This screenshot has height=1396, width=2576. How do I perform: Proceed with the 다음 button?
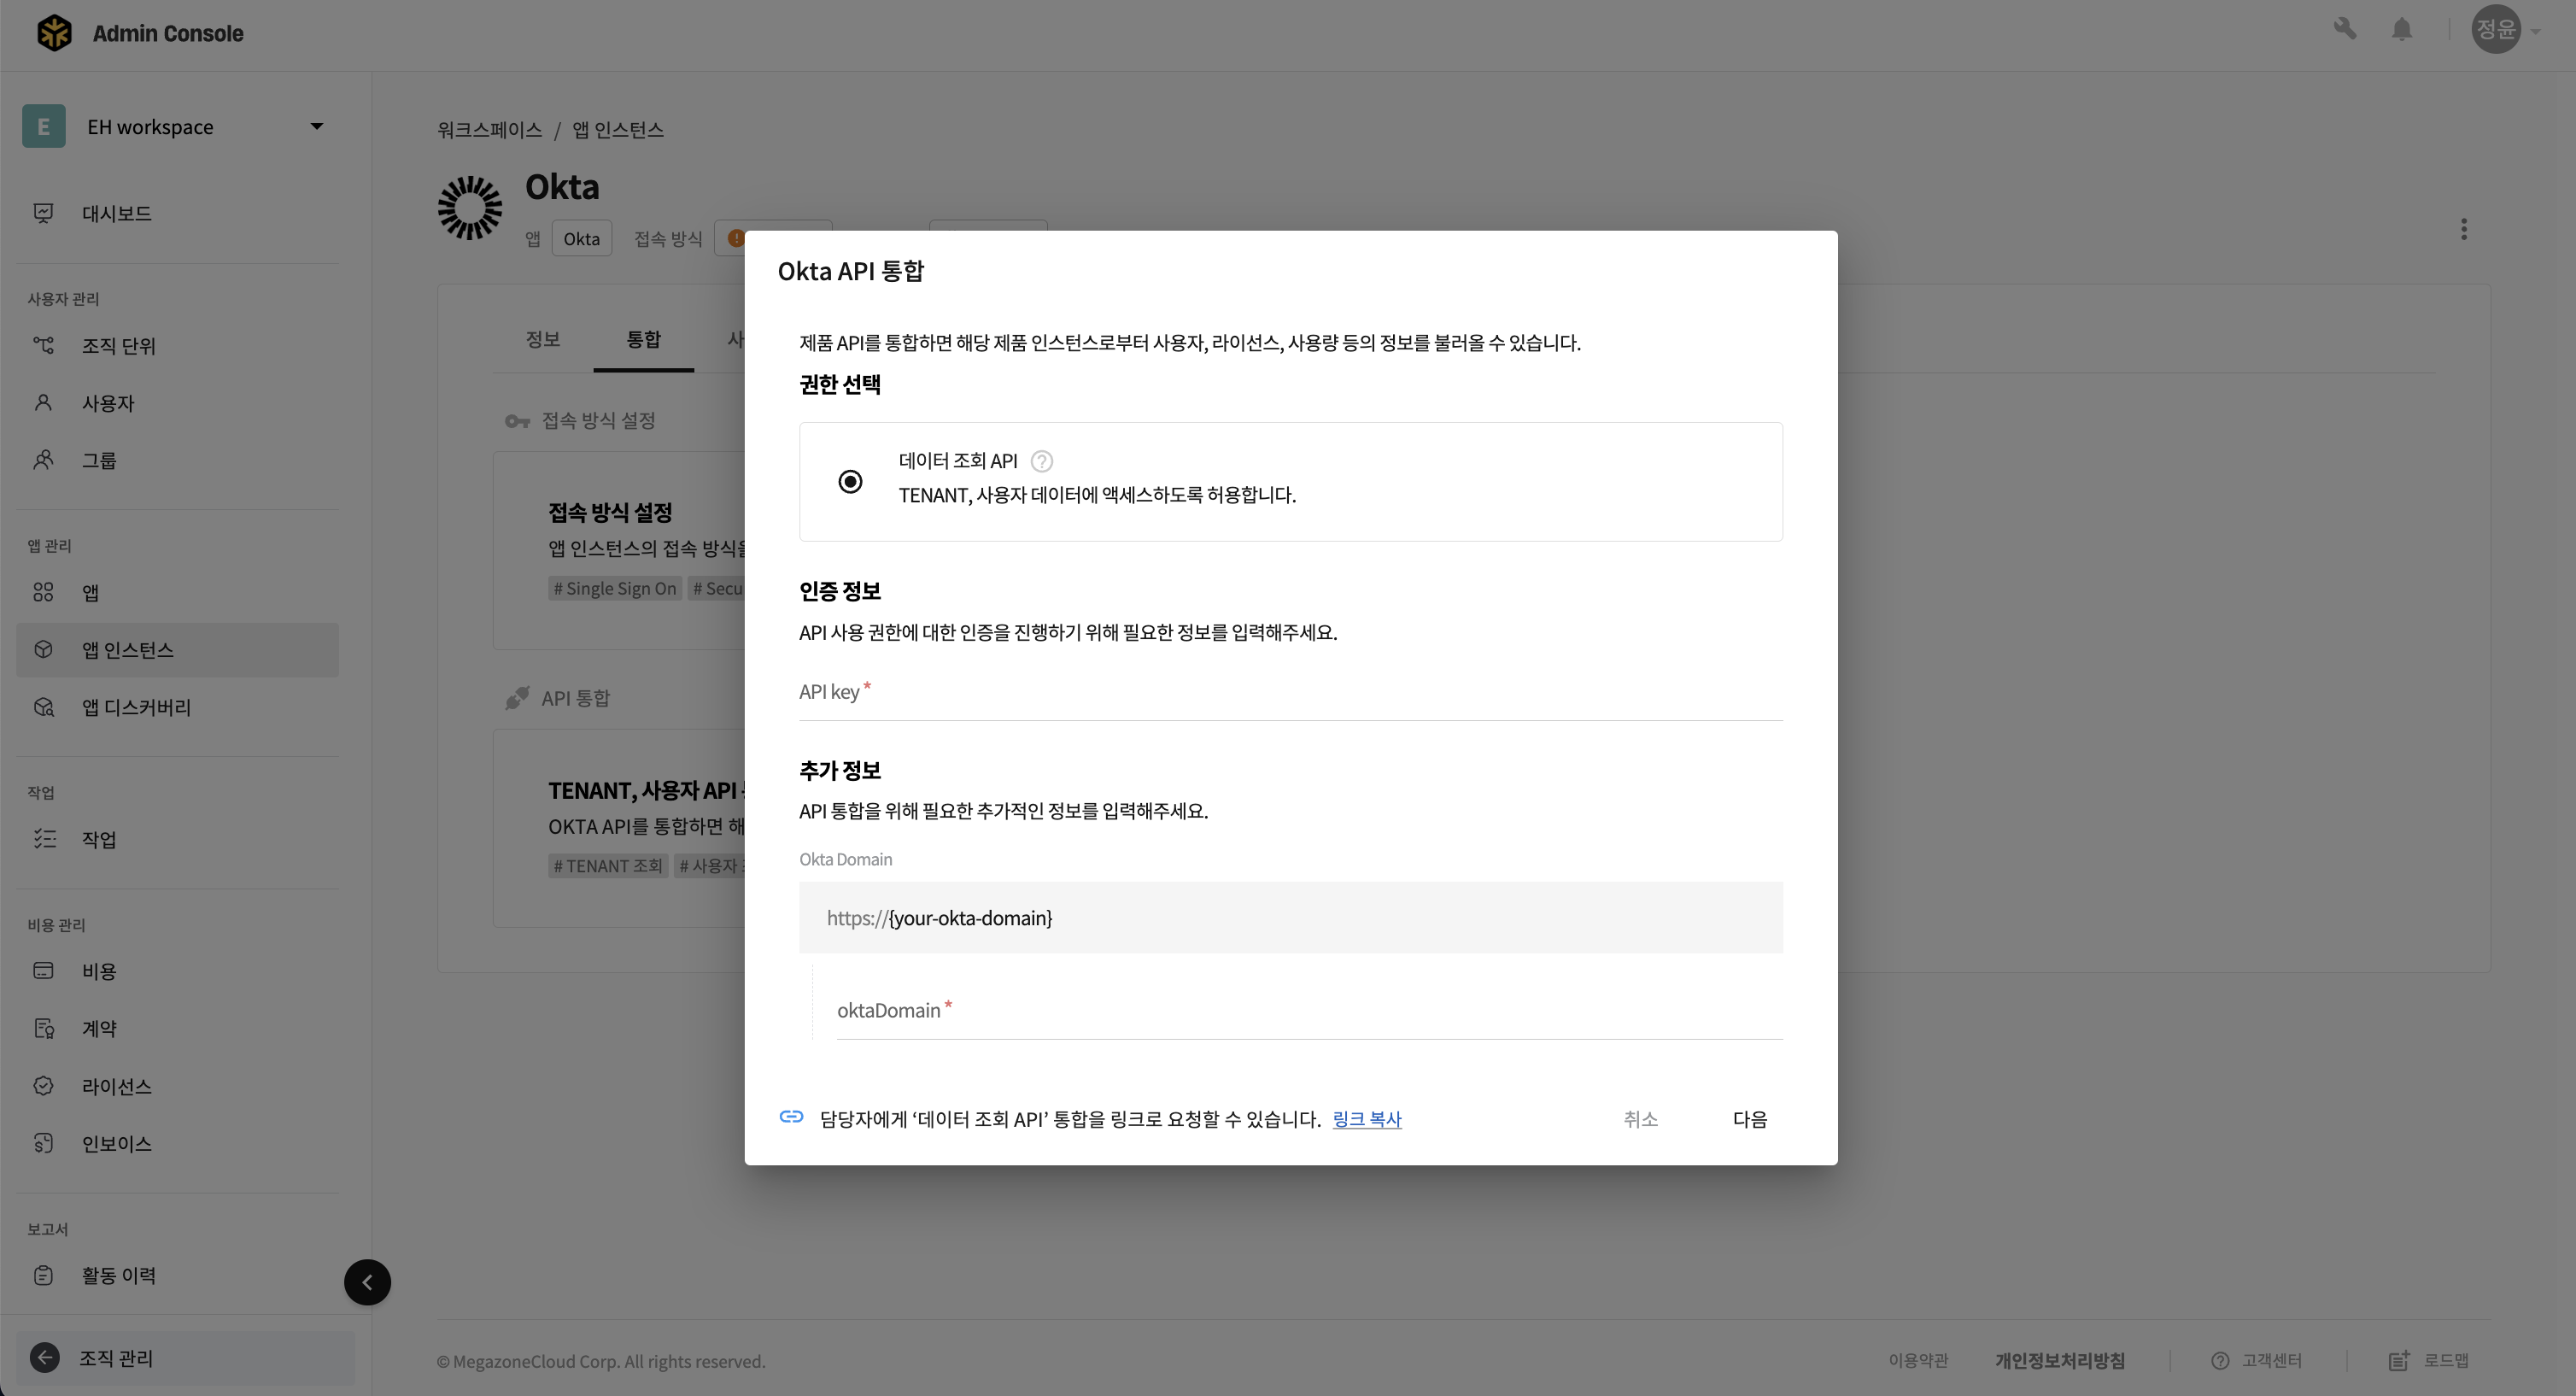(x=1749, y=1119)
